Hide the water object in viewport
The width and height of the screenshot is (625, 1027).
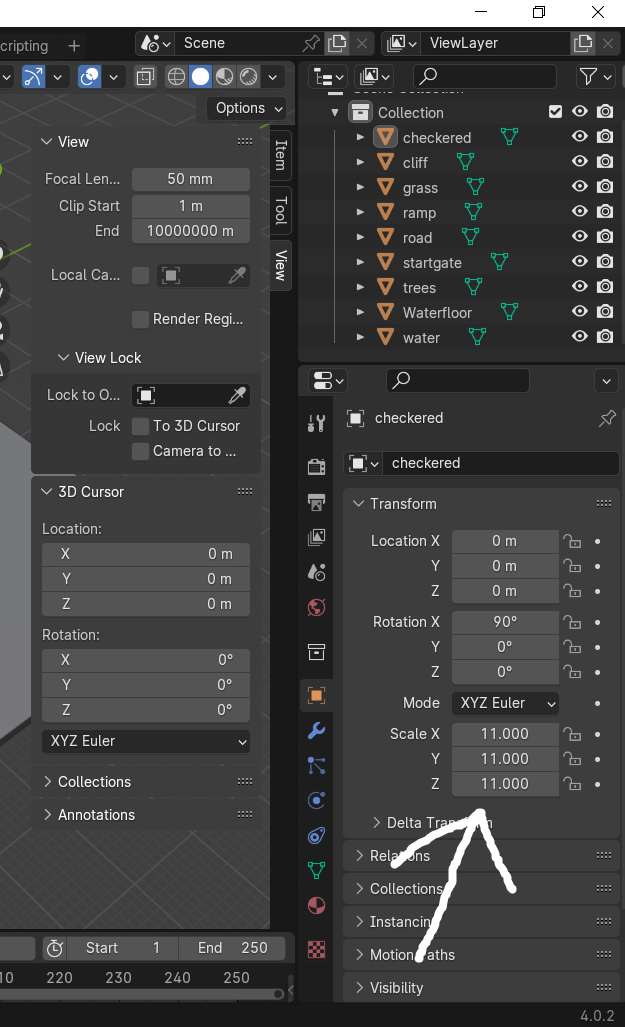click(580, 337)
